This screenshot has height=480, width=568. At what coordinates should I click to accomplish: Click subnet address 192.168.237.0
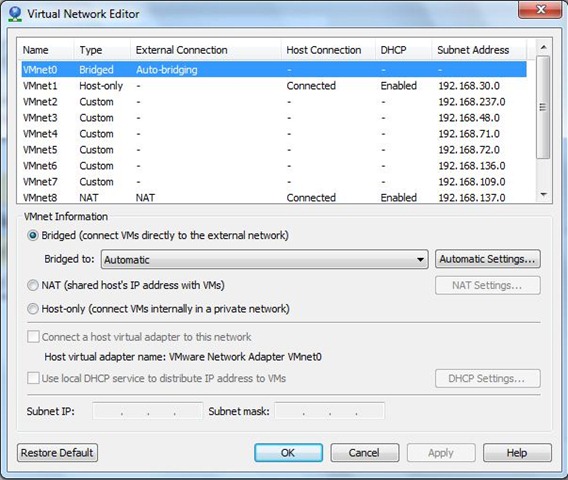472,102
